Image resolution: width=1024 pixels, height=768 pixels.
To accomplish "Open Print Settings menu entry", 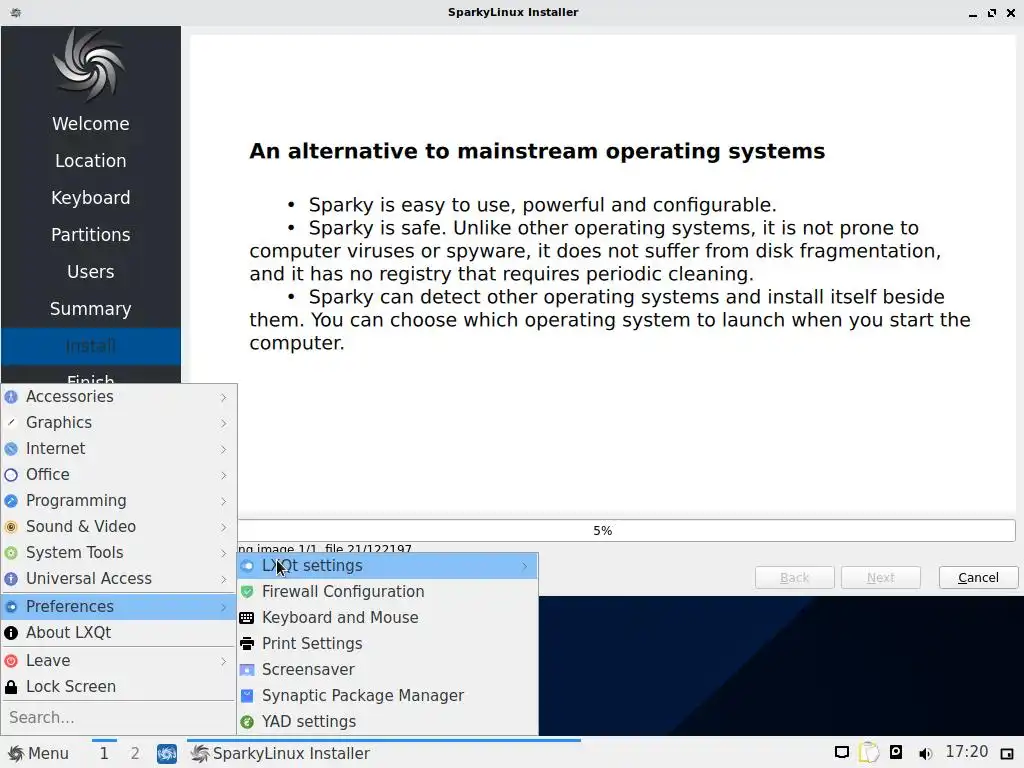I will click(388, 644).
